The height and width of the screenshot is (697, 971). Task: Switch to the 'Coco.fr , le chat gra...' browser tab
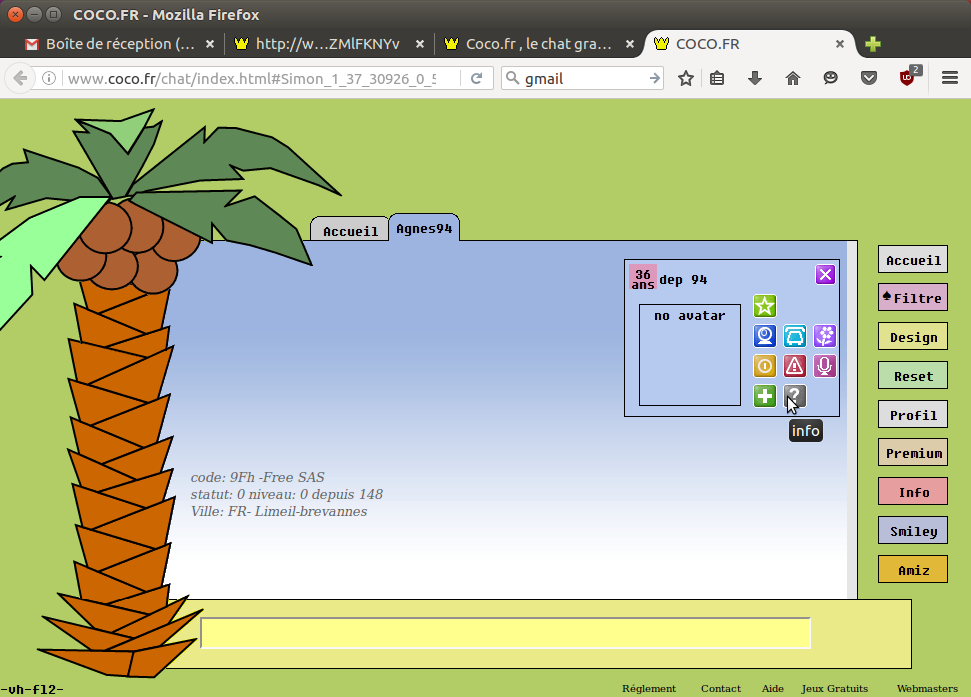(539, 44)
